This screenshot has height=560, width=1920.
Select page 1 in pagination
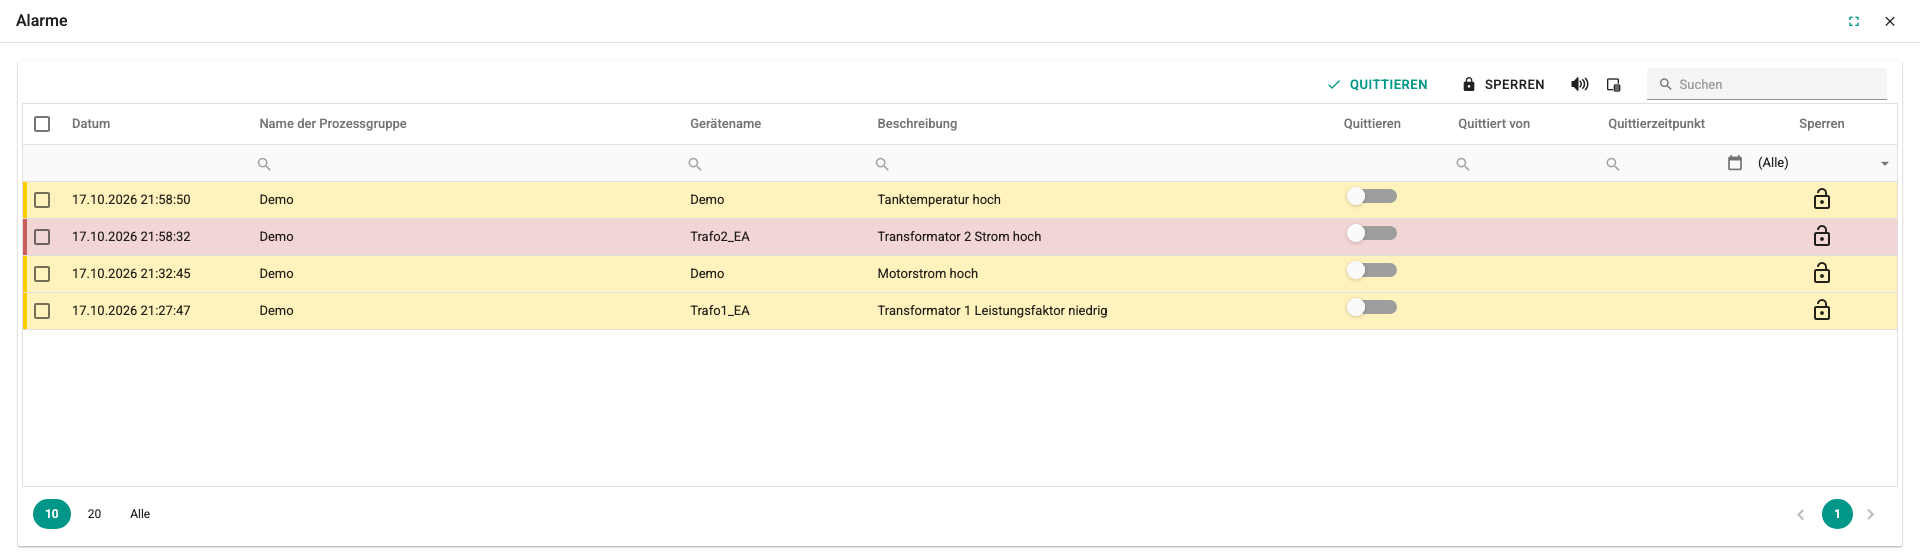pos(1837,514)
